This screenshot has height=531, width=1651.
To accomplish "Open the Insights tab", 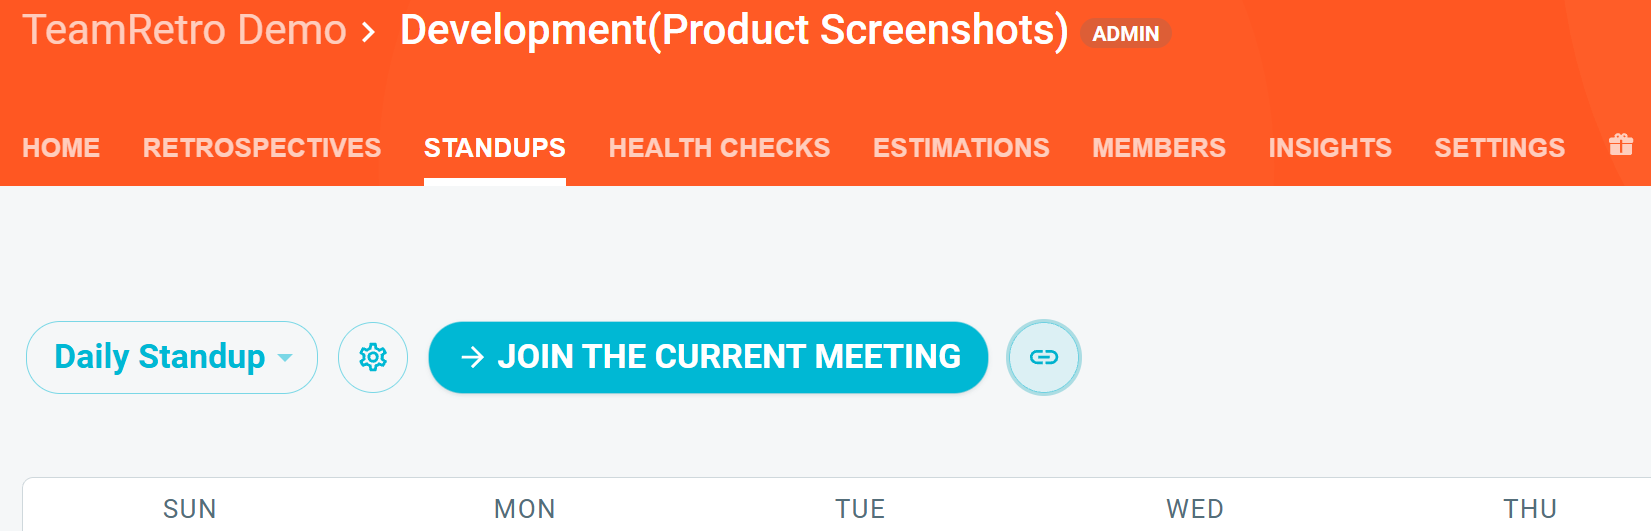I will [1330, 148].
